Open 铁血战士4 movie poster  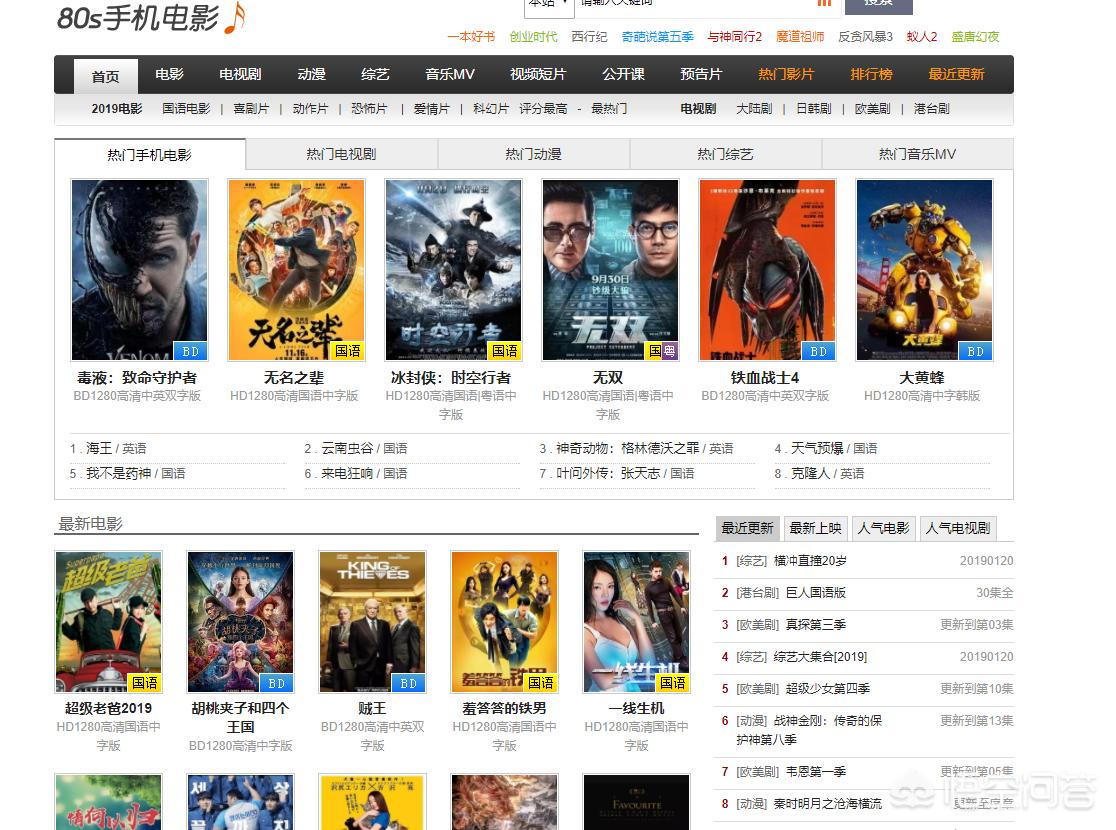click(767, 270)
